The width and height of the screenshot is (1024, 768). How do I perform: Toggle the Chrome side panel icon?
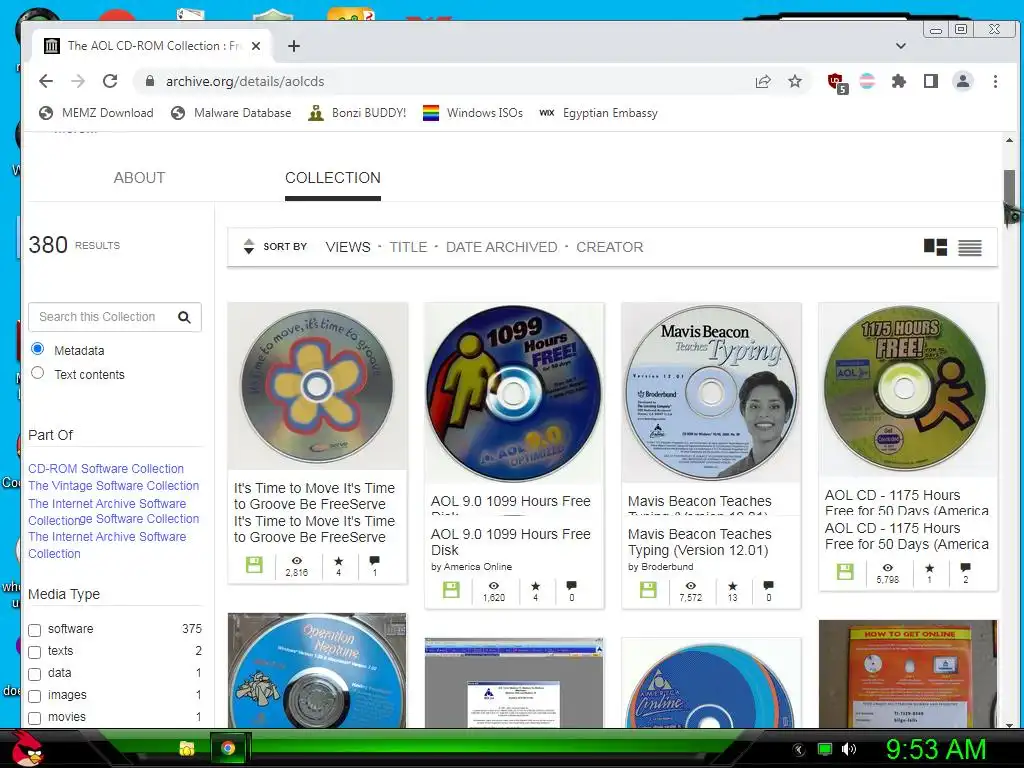pyautogui.click(x=931, y=82)
